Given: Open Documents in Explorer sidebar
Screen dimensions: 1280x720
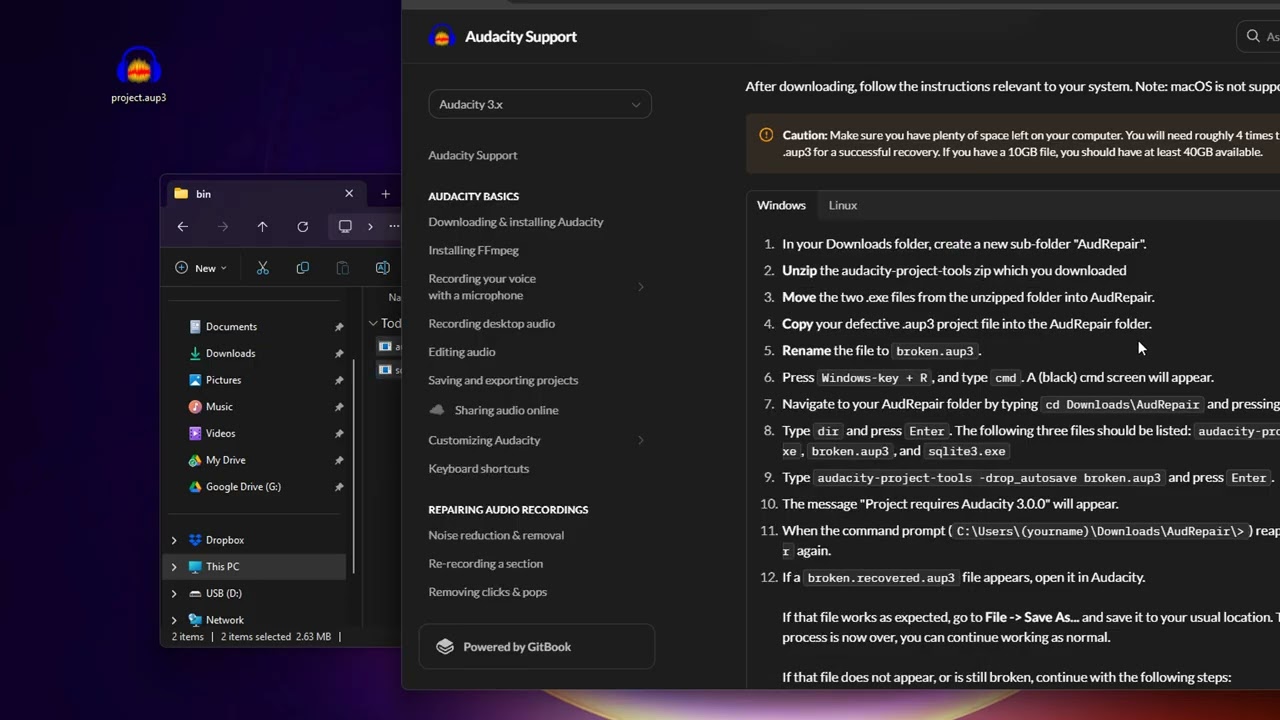Looking at the screenshot, I should click(231, 327).
